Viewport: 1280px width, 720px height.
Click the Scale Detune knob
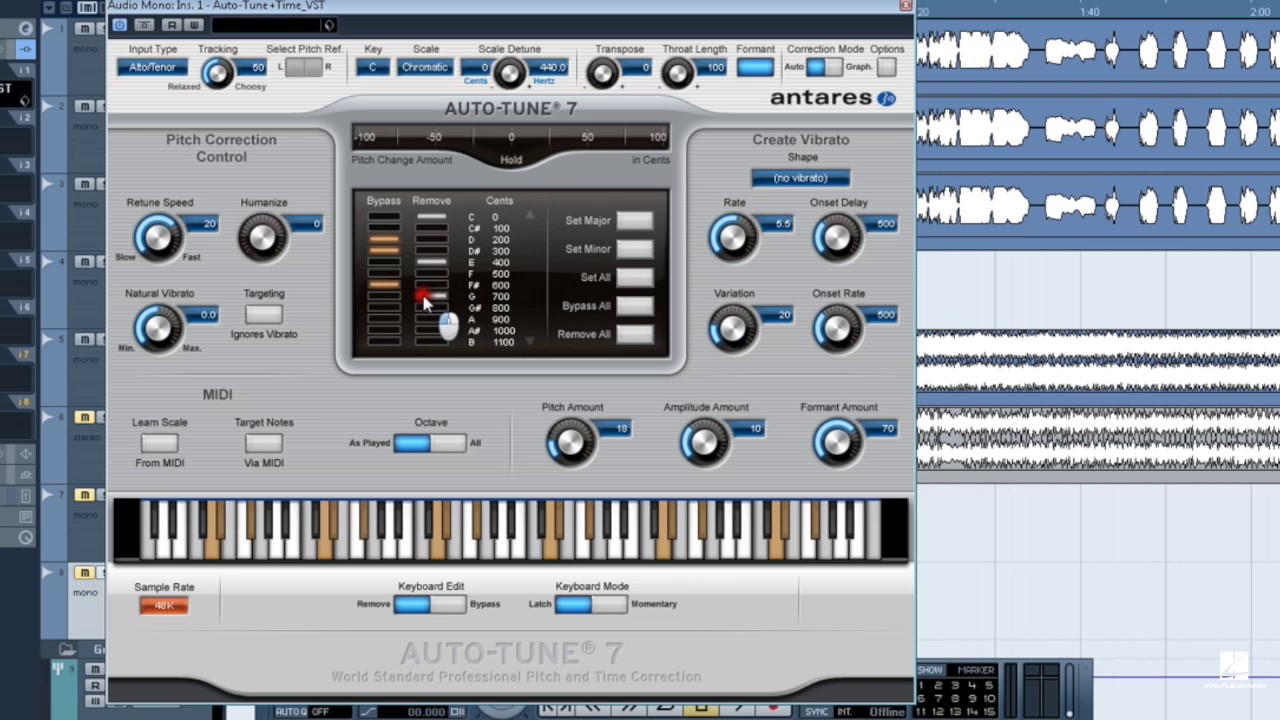point(509,73)
